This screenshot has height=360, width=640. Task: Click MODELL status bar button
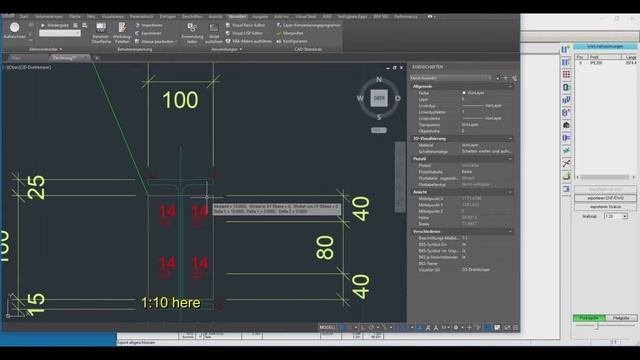[x=327, y=327]
